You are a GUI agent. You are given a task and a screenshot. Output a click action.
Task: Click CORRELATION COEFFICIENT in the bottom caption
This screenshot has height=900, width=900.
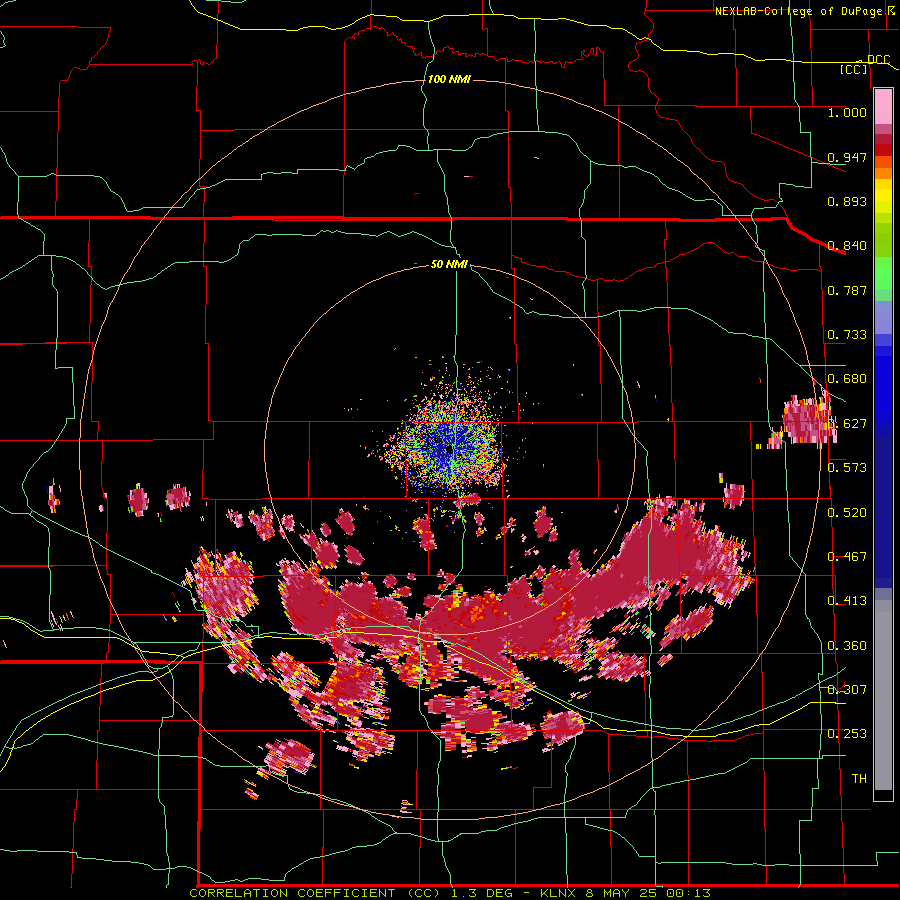pos(292,893)
